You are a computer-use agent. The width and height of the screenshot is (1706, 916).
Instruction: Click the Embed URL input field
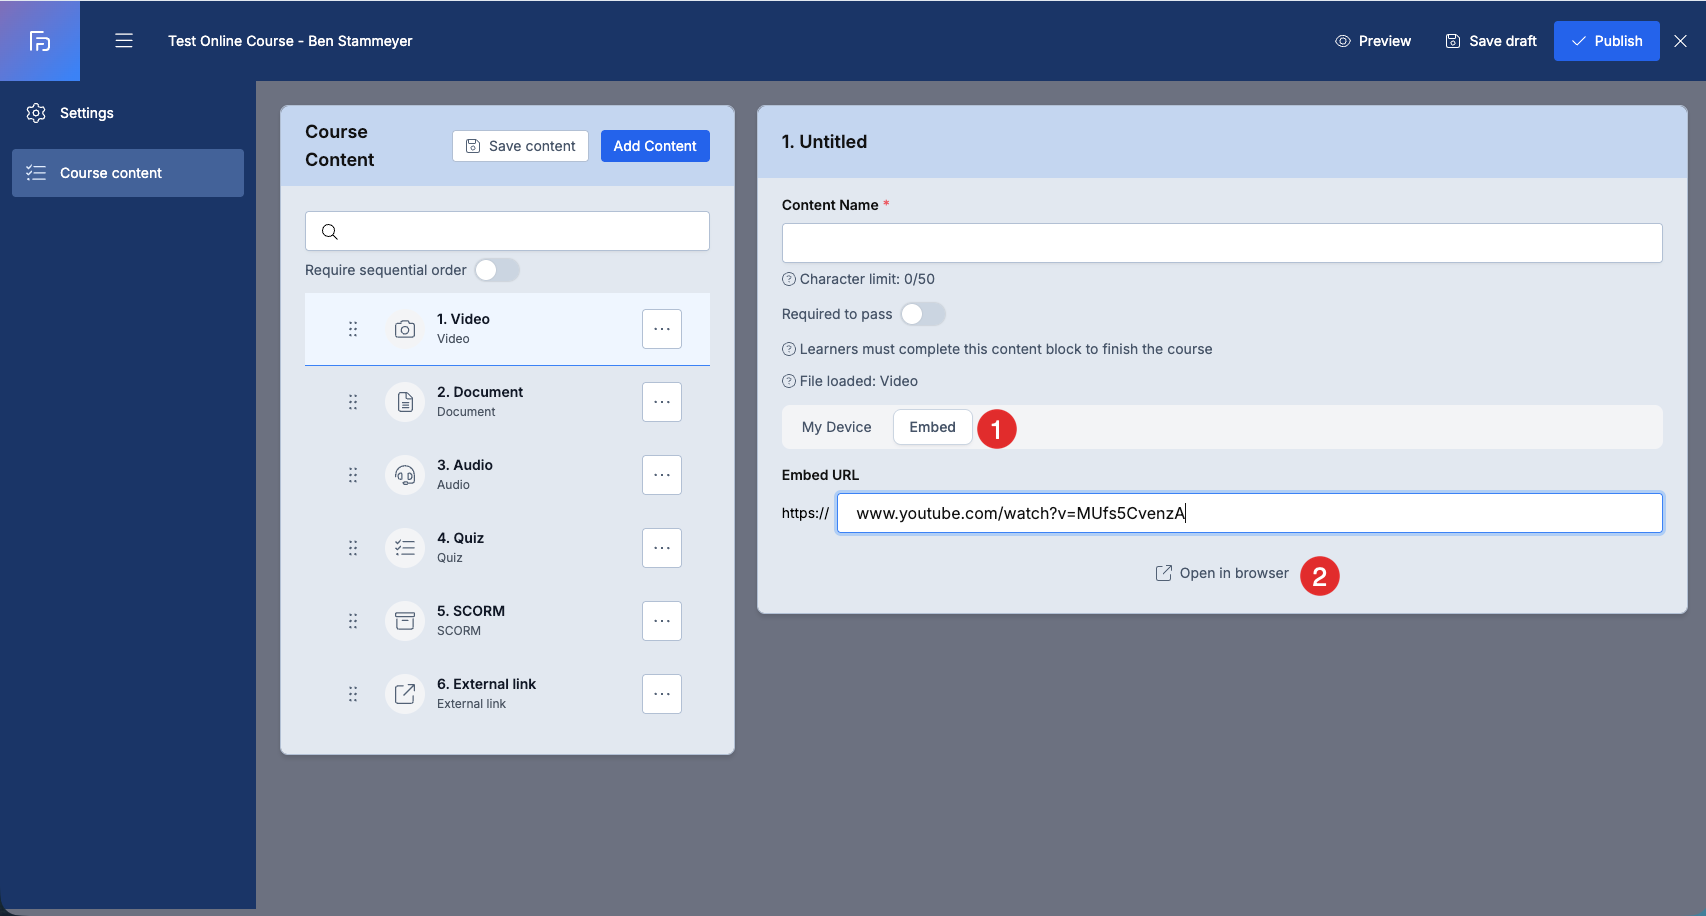click(x=1250, y=513)
